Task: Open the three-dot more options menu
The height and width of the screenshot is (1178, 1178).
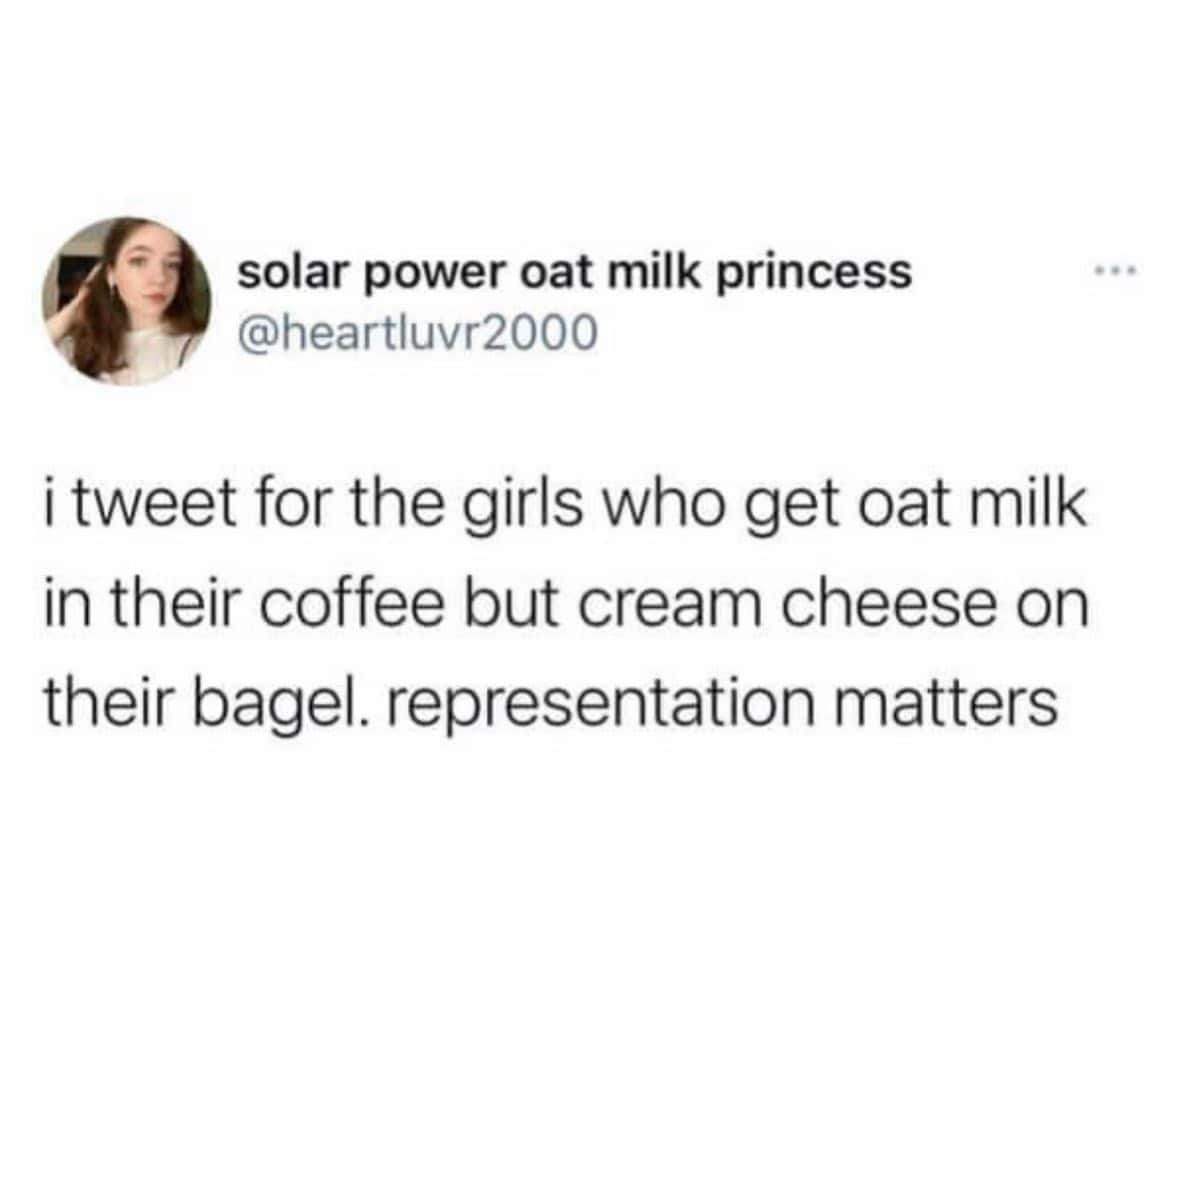Action: pyautogui.click(x=1116, y=270)
